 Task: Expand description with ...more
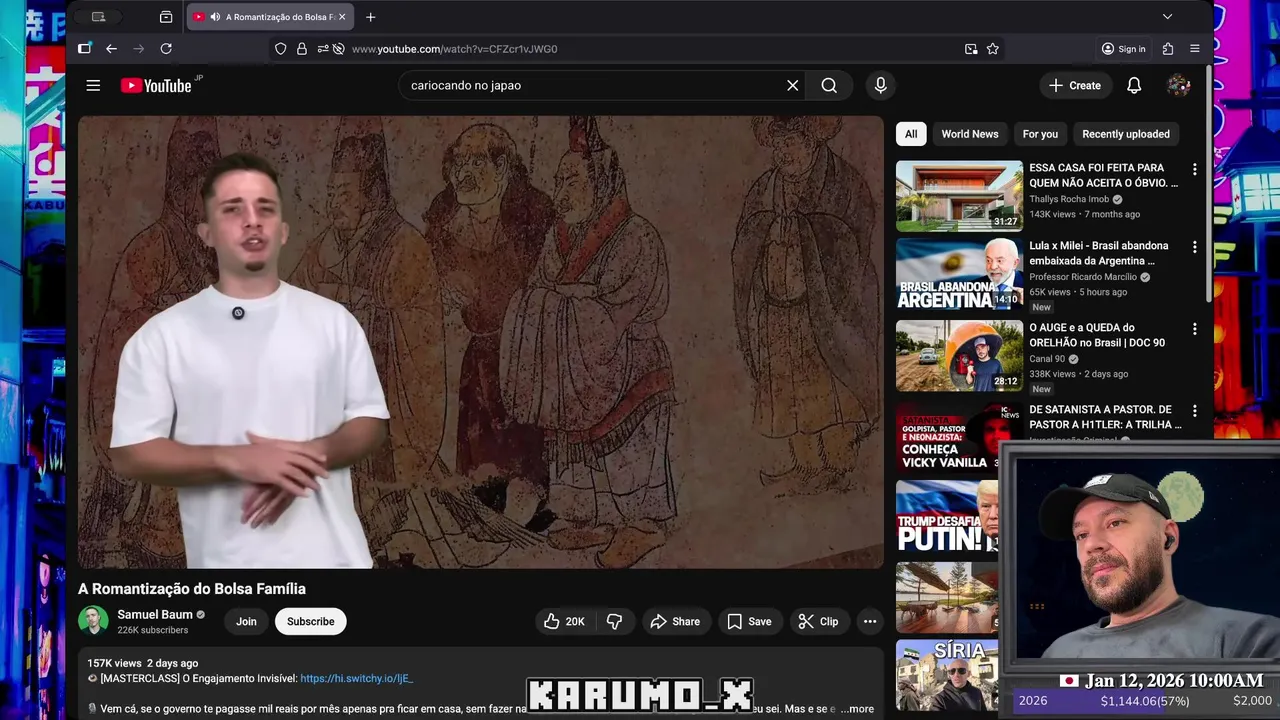pos(856,709)
